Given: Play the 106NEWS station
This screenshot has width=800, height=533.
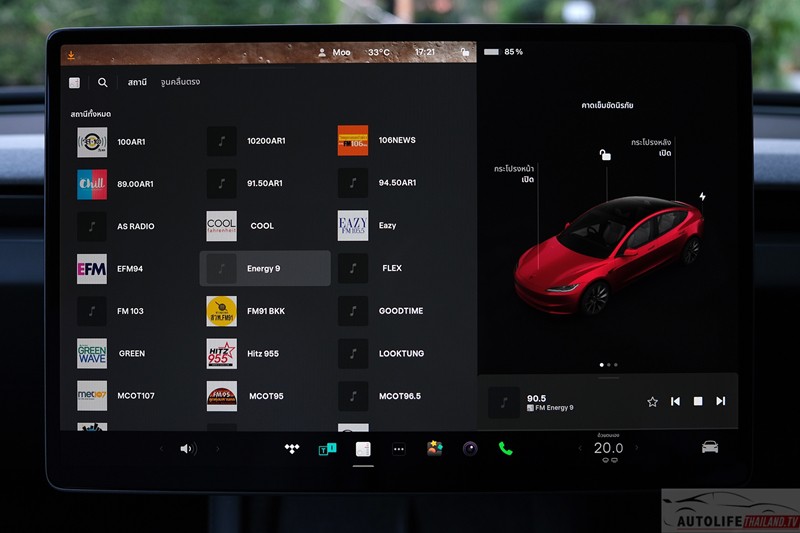Looking at the screenshot, I should [x=396, y=140].
